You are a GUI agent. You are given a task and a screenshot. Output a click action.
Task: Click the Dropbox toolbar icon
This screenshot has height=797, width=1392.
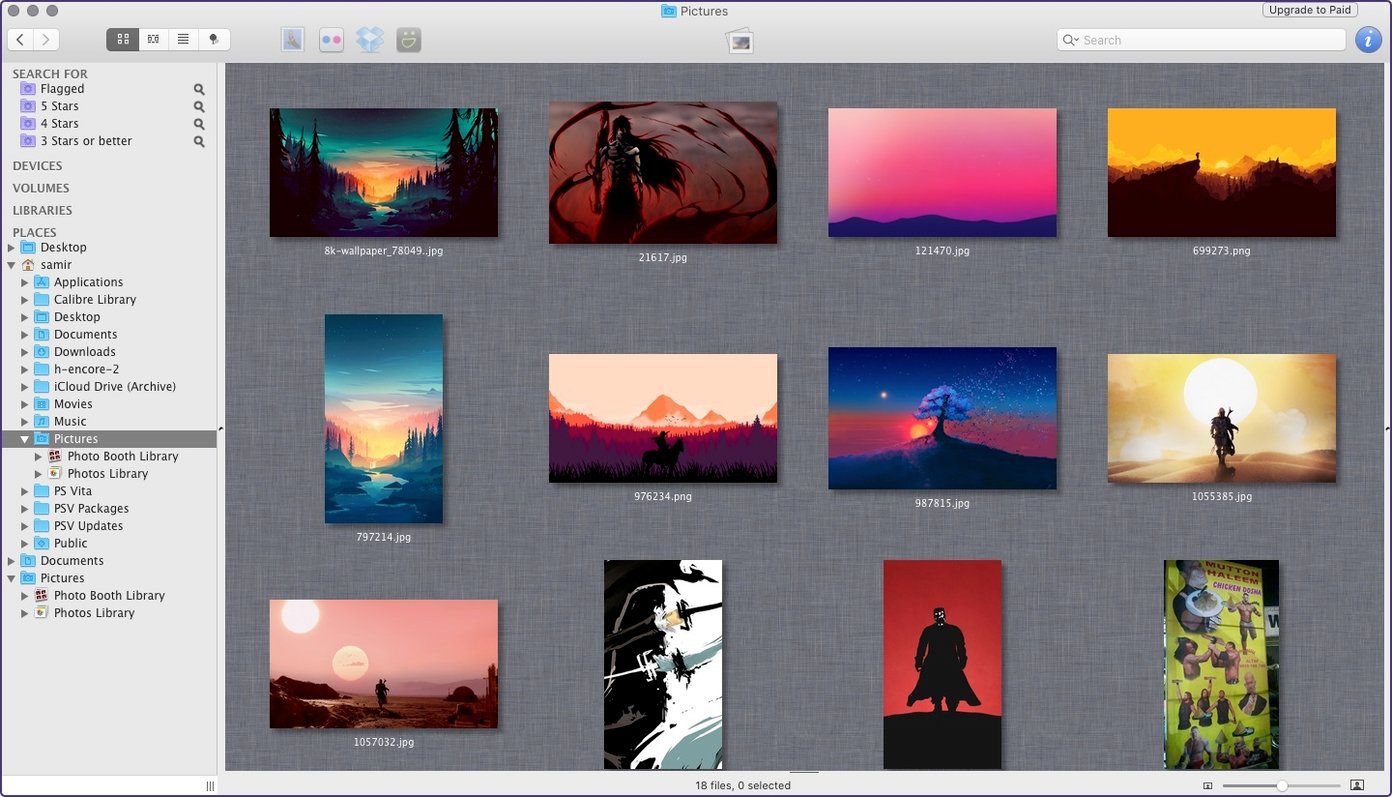(370, 40)
